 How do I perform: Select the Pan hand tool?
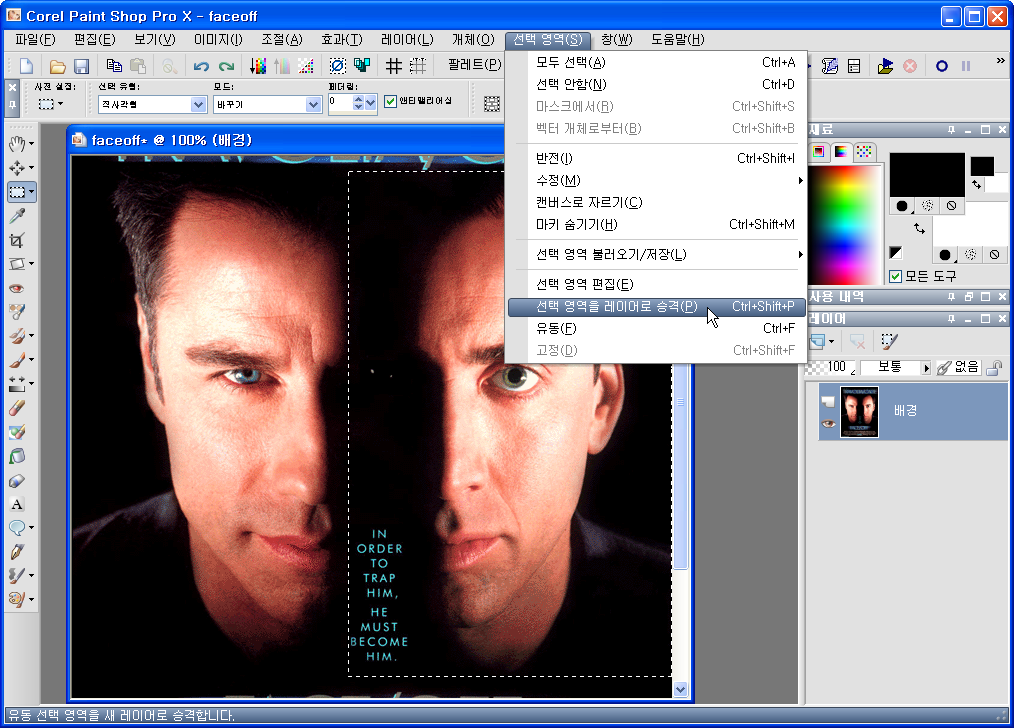point(17,144)
